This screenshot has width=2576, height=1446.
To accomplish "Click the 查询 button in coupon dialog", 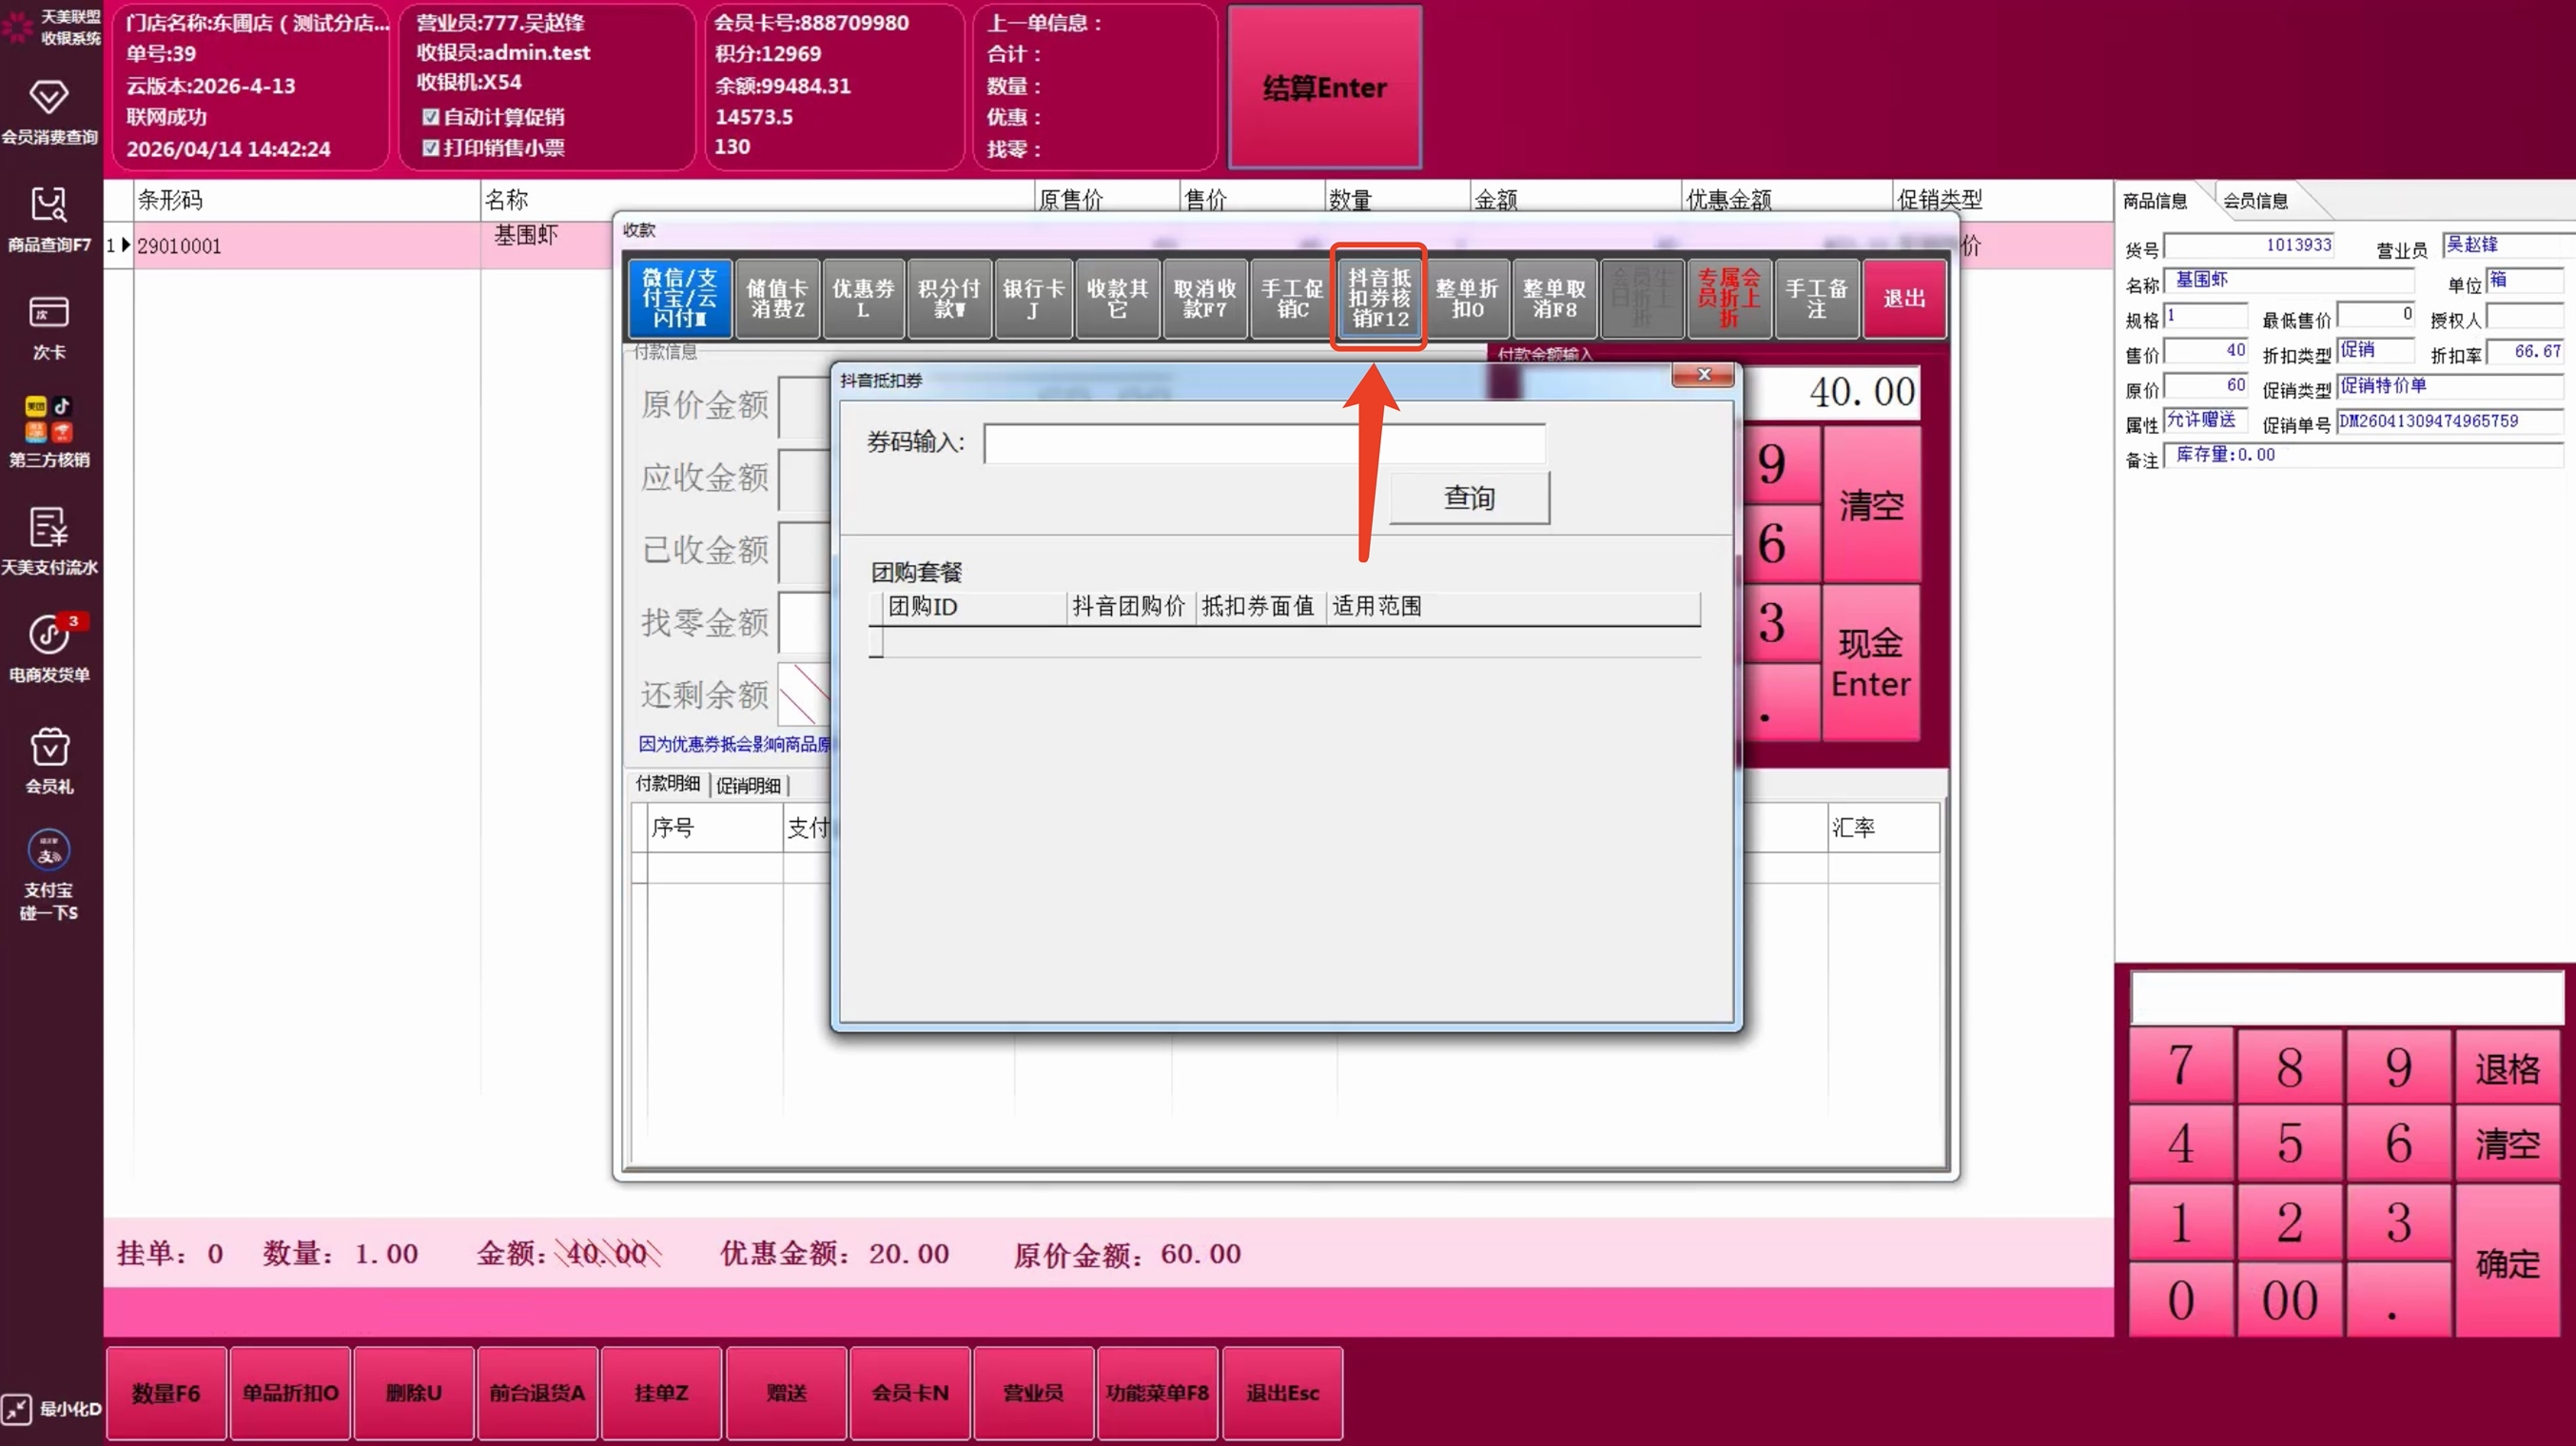I will tap(1468, 498).
